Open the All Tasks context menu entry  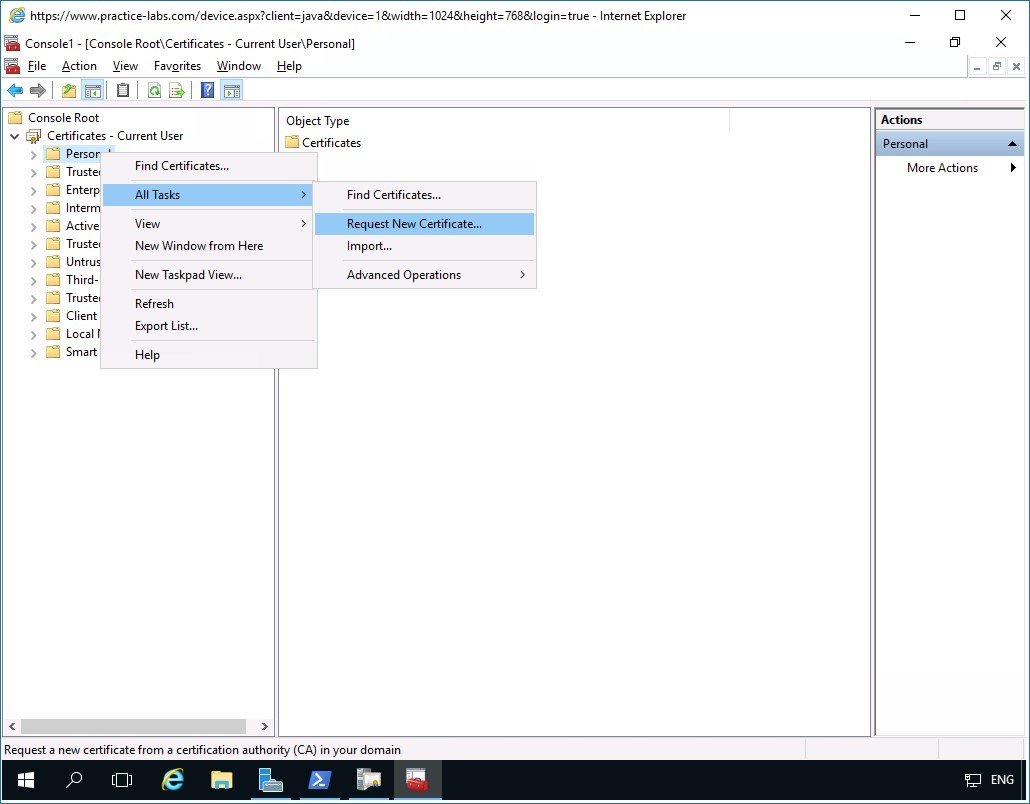[x=208, y=195]
